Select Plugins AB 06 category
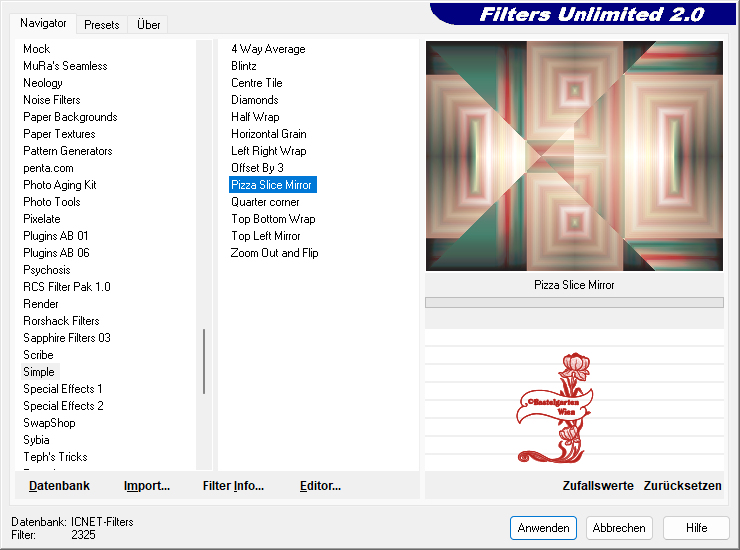740x550 pixels. (56, 253)
